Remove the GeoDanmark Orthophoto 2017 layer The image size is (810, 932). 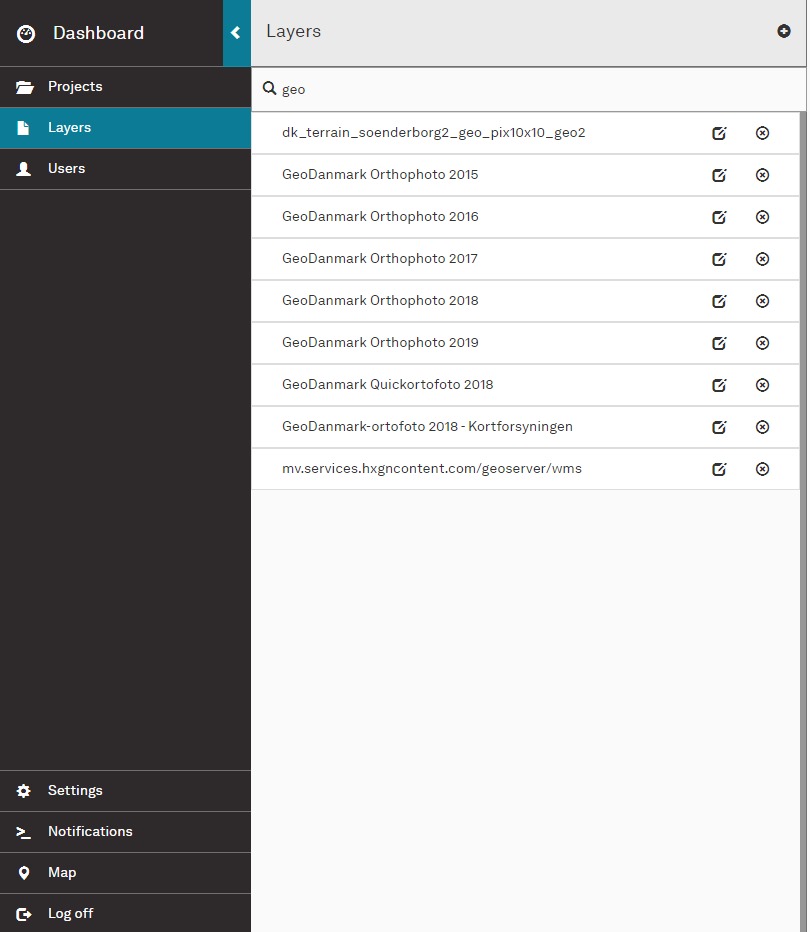[762, 259]
